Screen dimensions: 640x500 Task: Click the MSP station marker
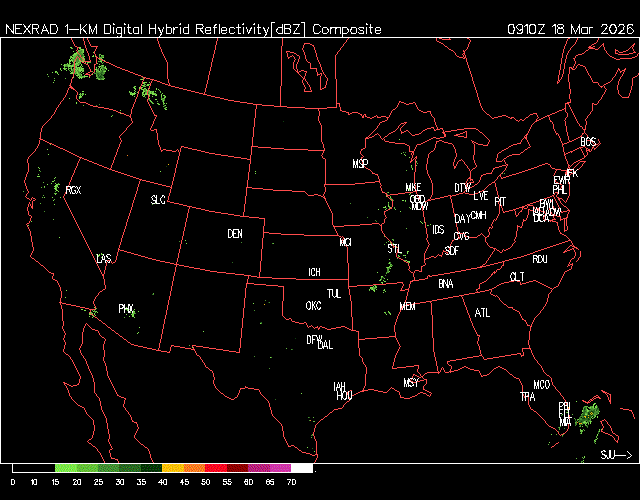click(360, 163)
